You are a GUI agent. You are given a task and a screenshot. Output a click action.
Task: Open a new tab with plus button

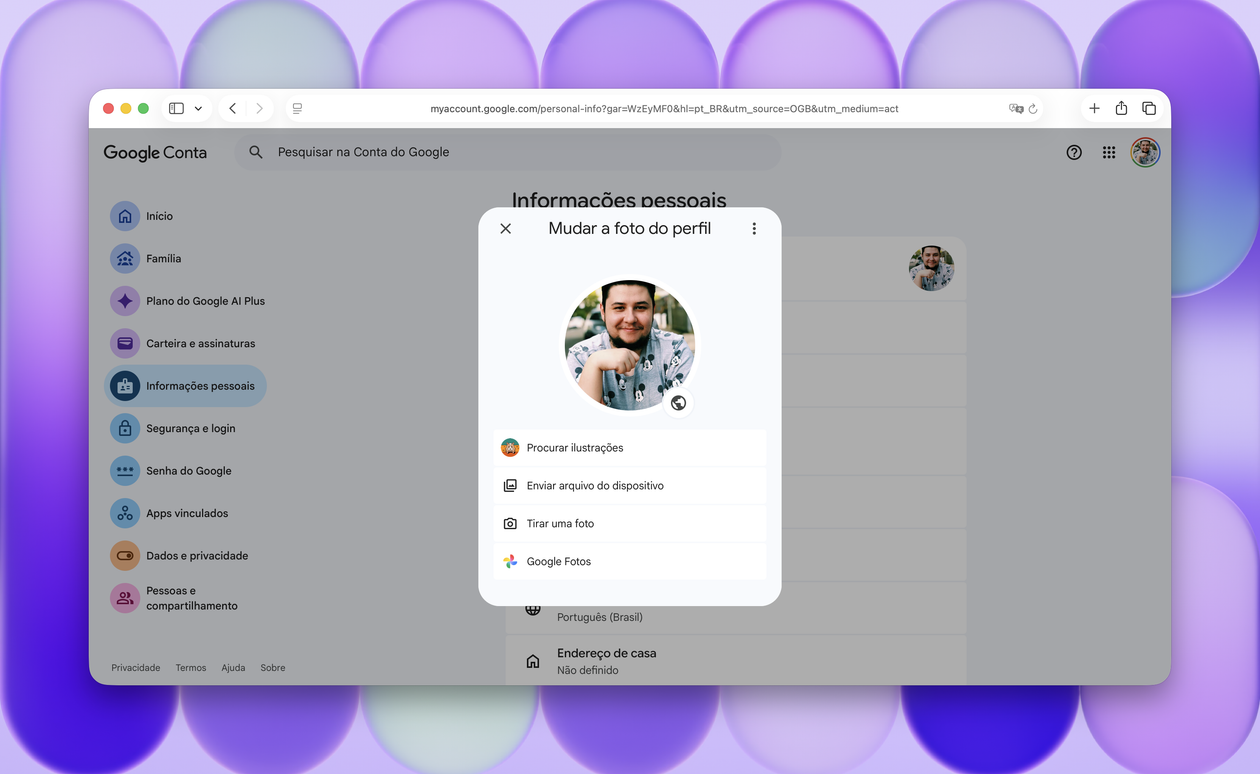[x=1094, y=108]
